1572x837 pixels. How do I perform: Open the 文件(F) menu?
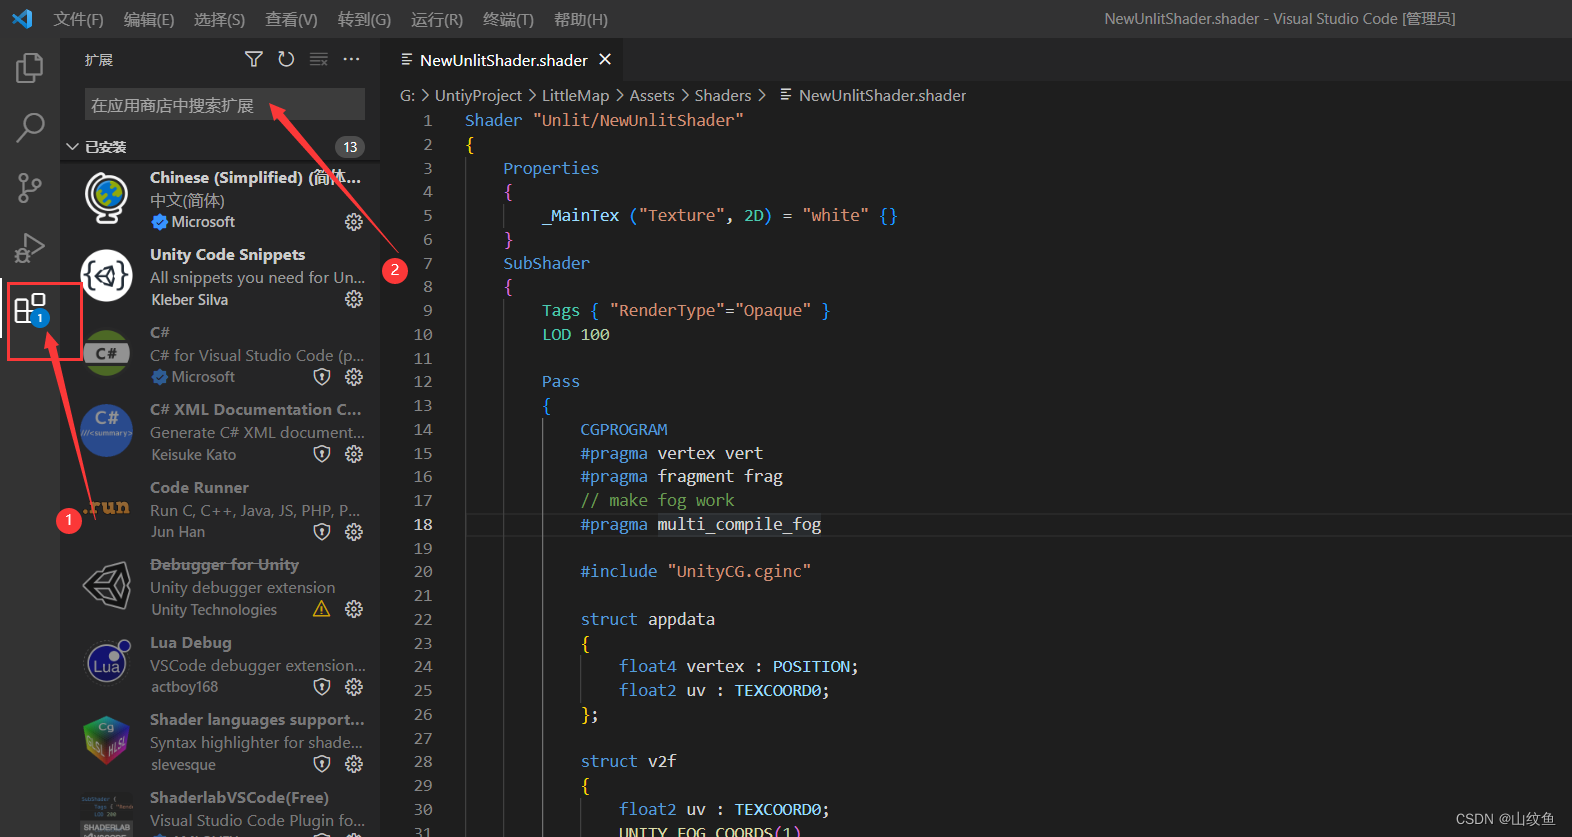pyautogui.click(x=78, y=19)
